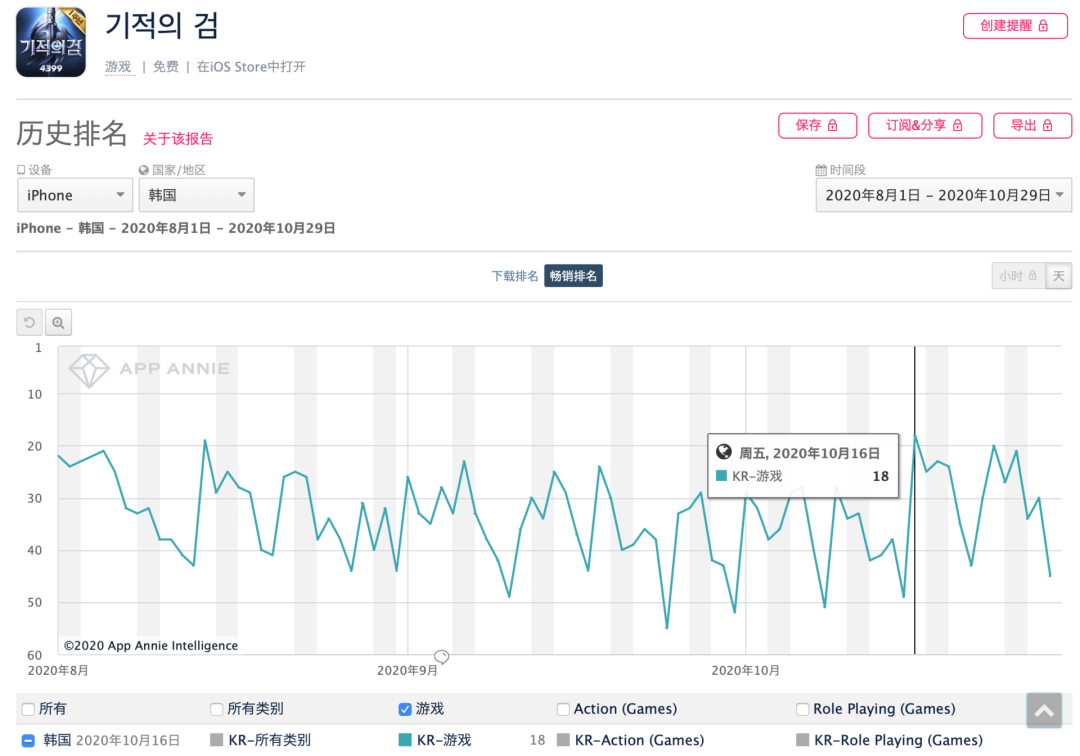Screen dimensions: 1080x756
Task: Select the 小时 granularity tab
Action: pos(1018,275)
